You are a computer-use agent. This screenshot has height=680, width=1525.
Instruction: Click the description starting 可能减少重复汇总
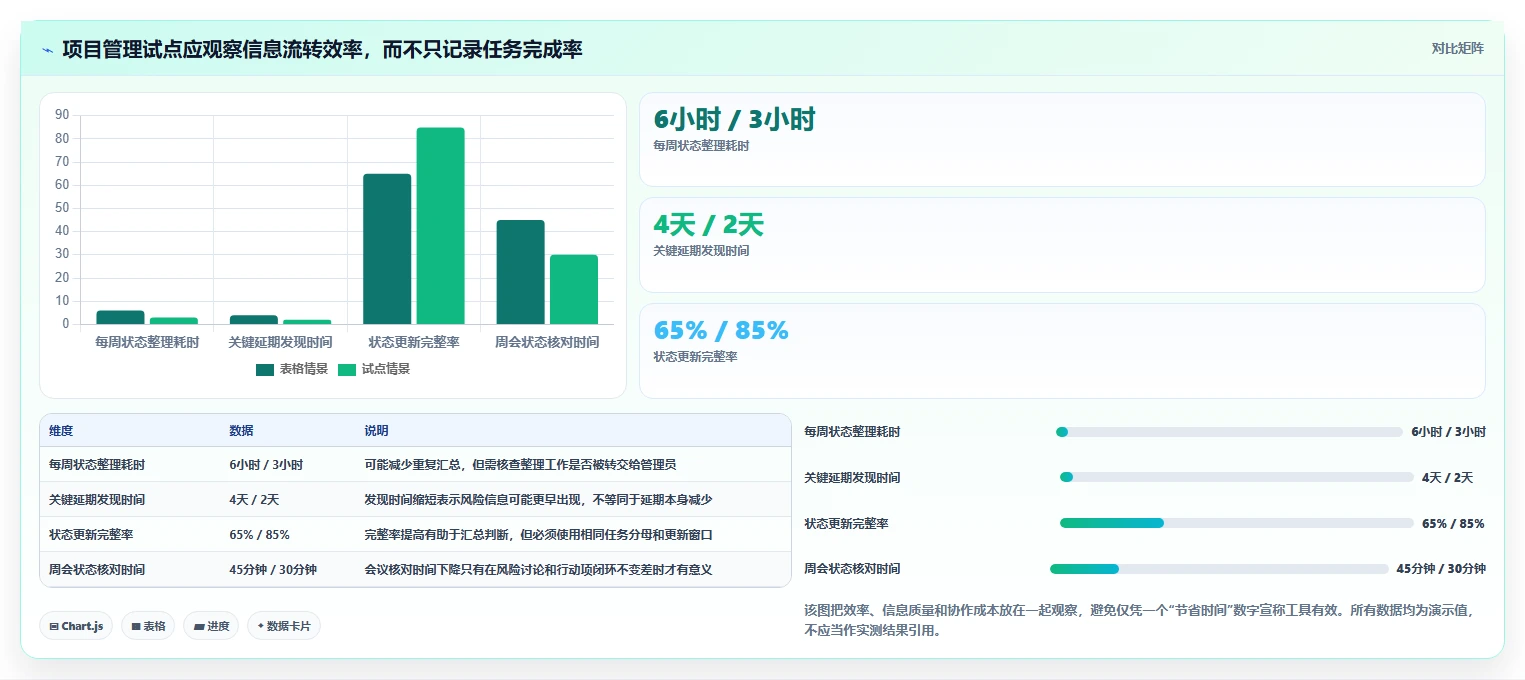point(520,465)
